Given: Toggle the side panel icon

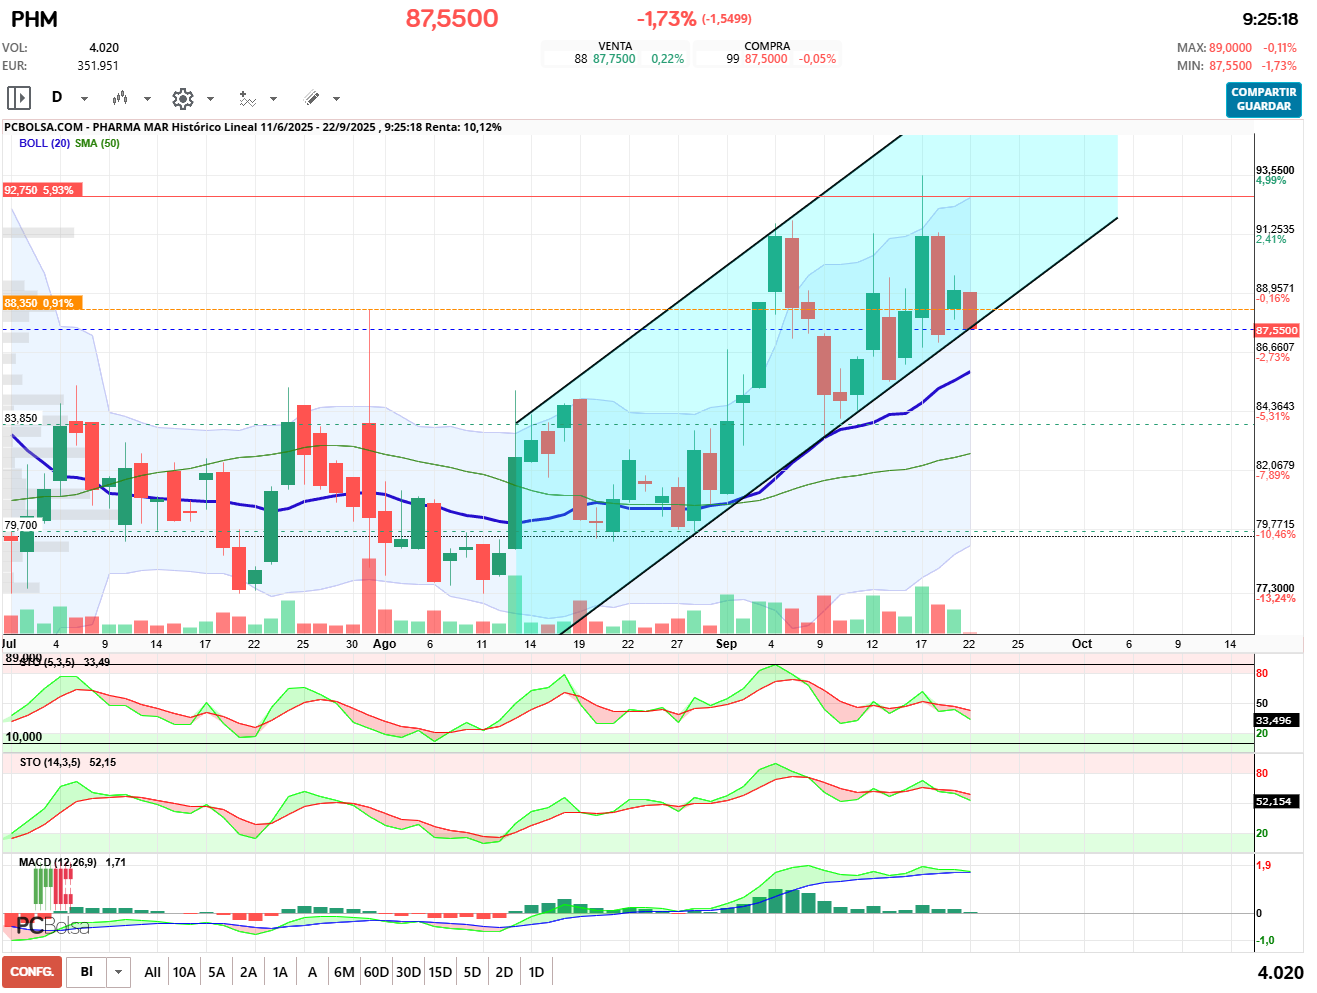Looking at the screenshot, I should [x=19, y=98].
